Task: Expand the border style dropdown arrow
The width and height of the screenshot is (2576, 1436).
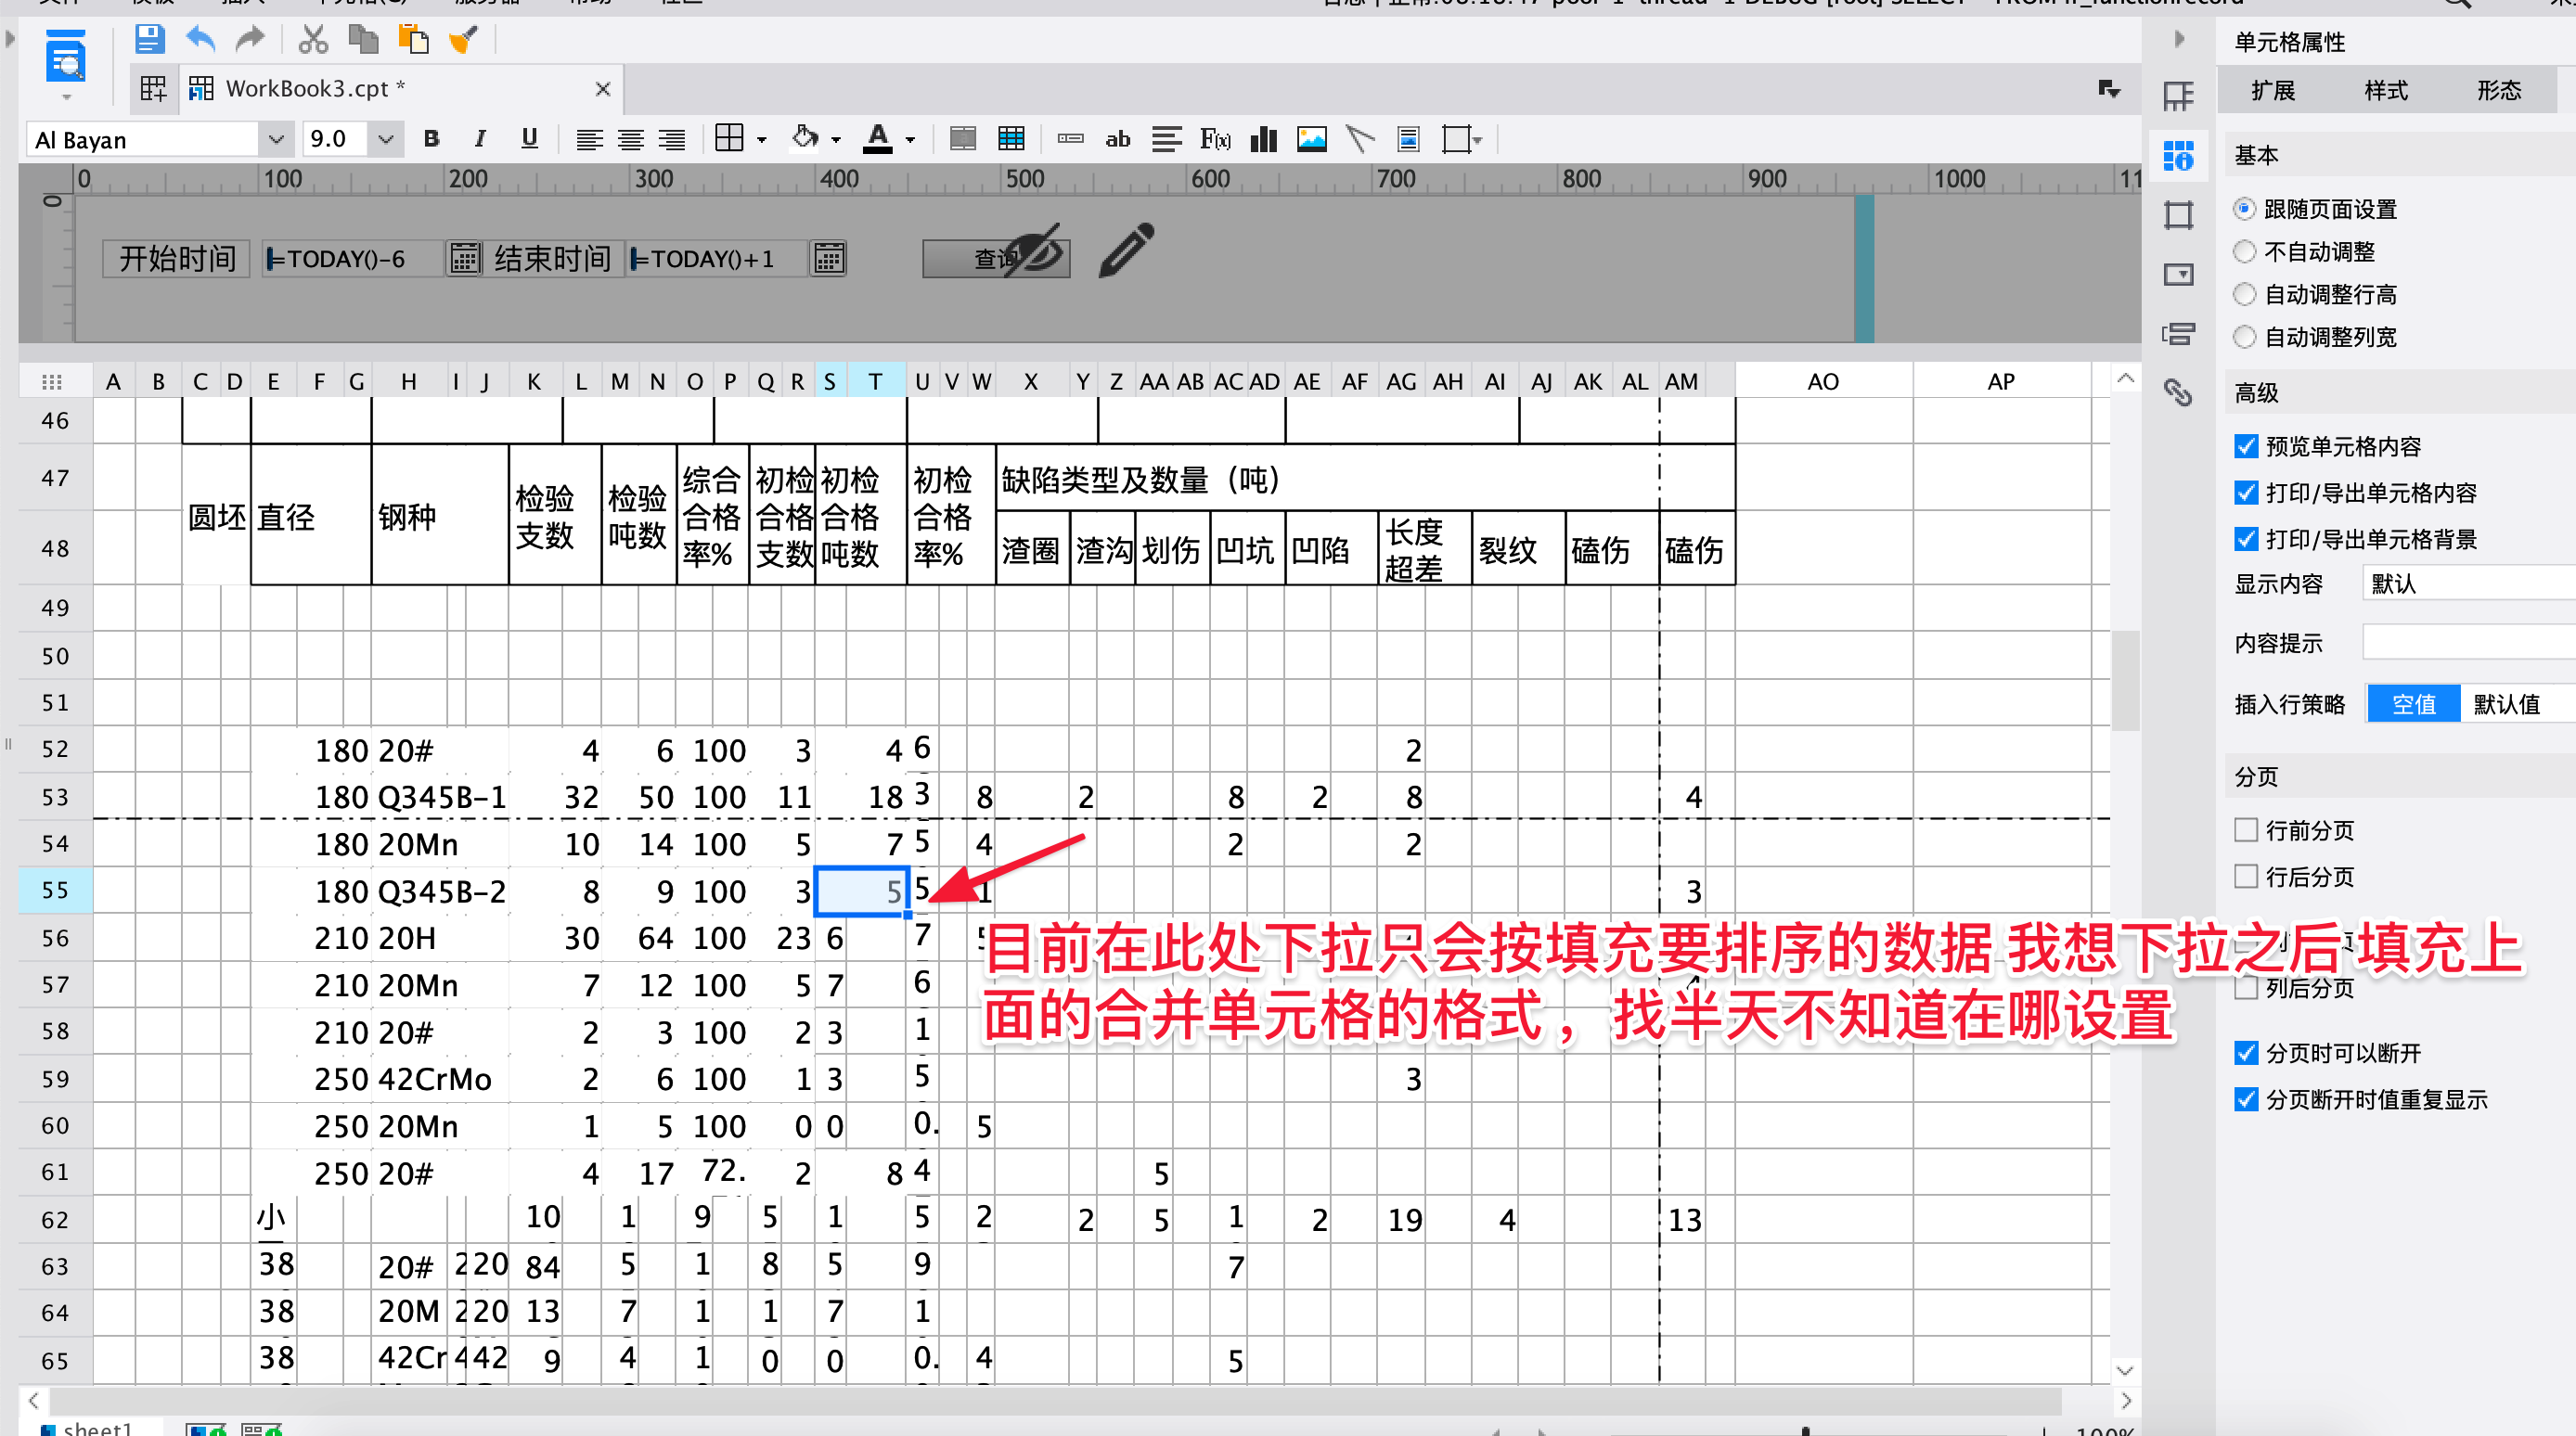Action: (x=762, y=140)
